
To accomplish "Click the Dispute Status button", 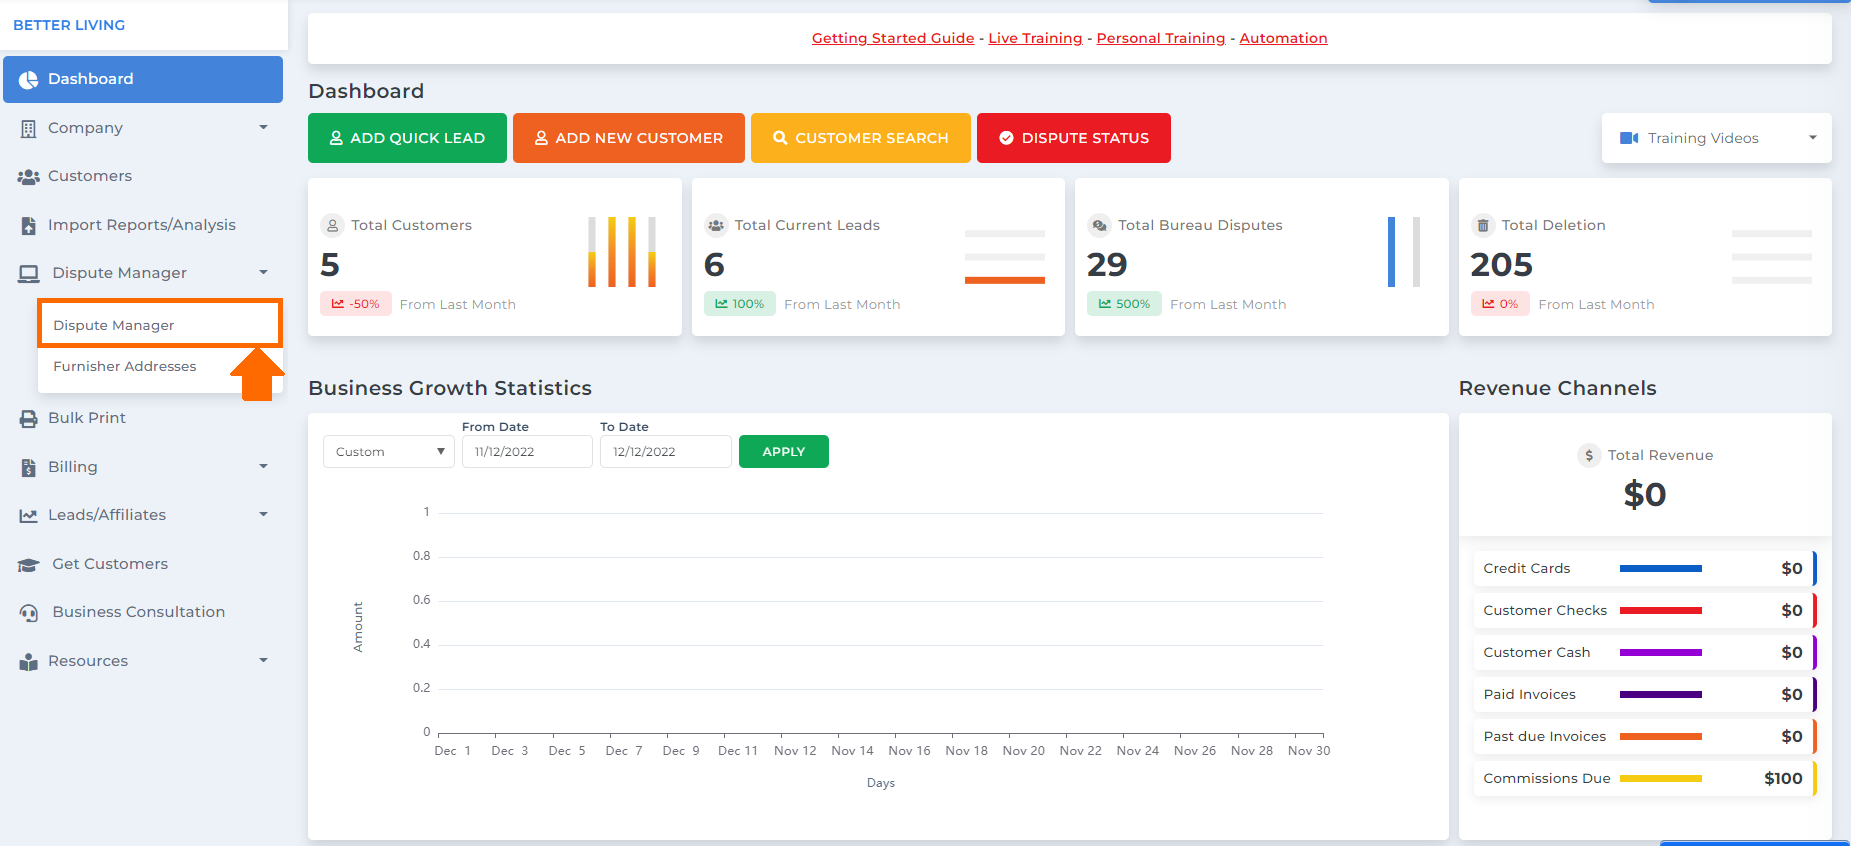I will click(x=1074, y=138).
